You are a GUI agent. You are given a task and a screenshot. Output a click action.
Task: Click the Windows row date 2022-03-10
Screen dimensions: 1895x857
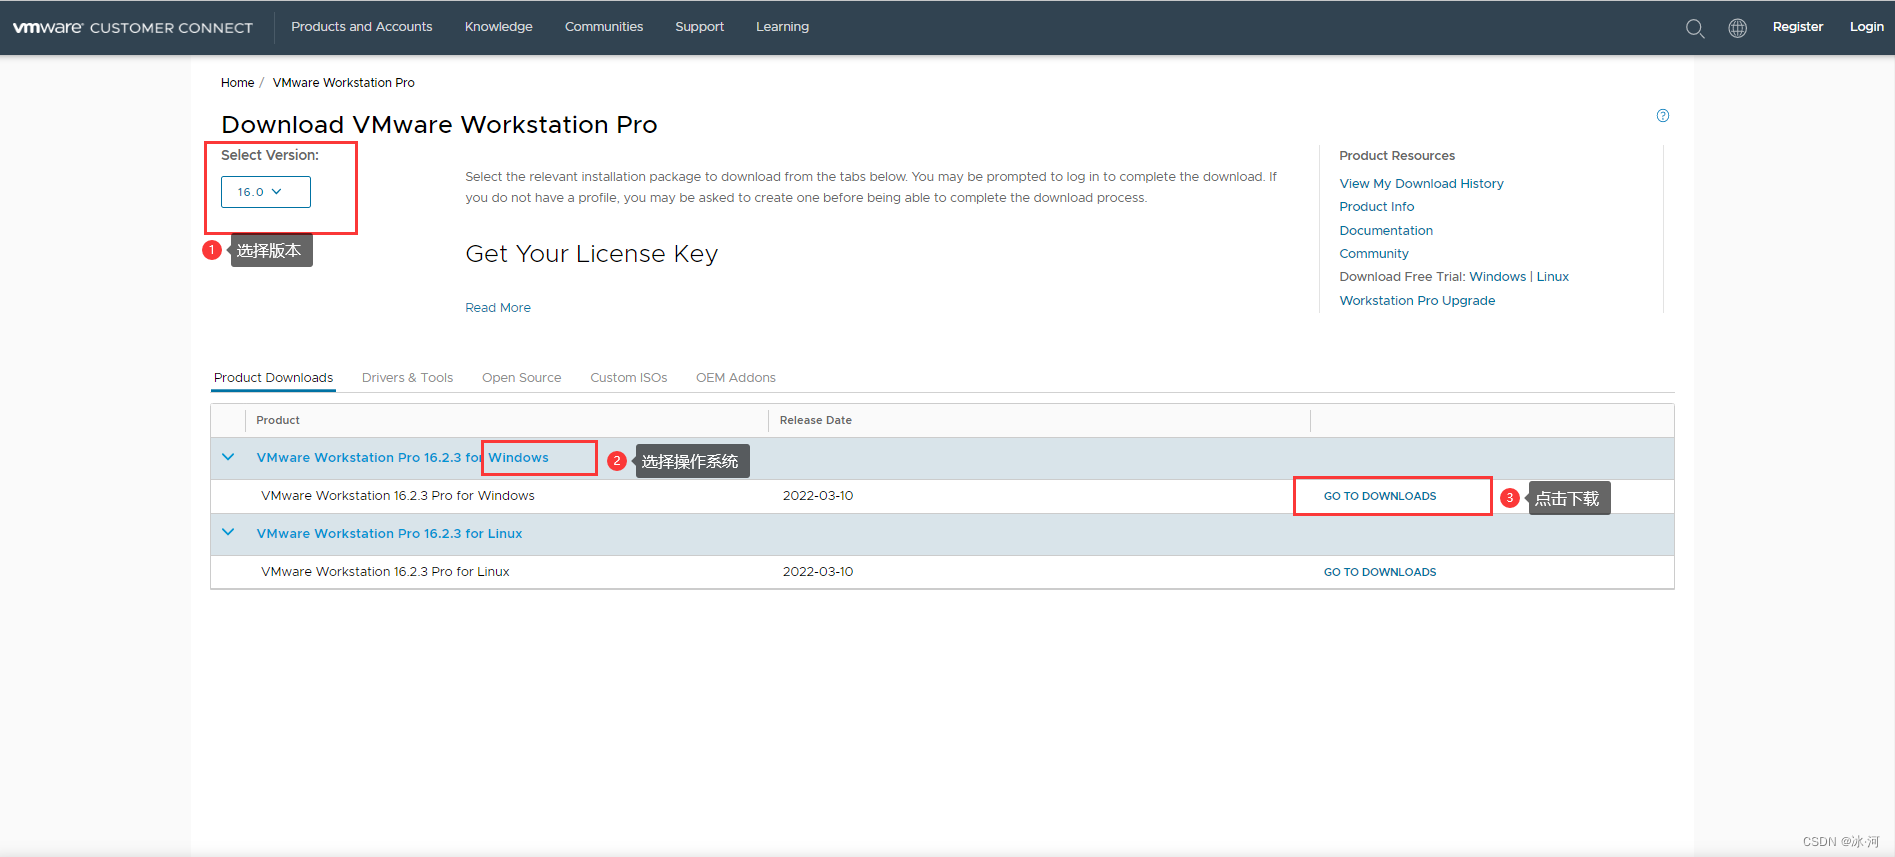click(x=818, y=496)
